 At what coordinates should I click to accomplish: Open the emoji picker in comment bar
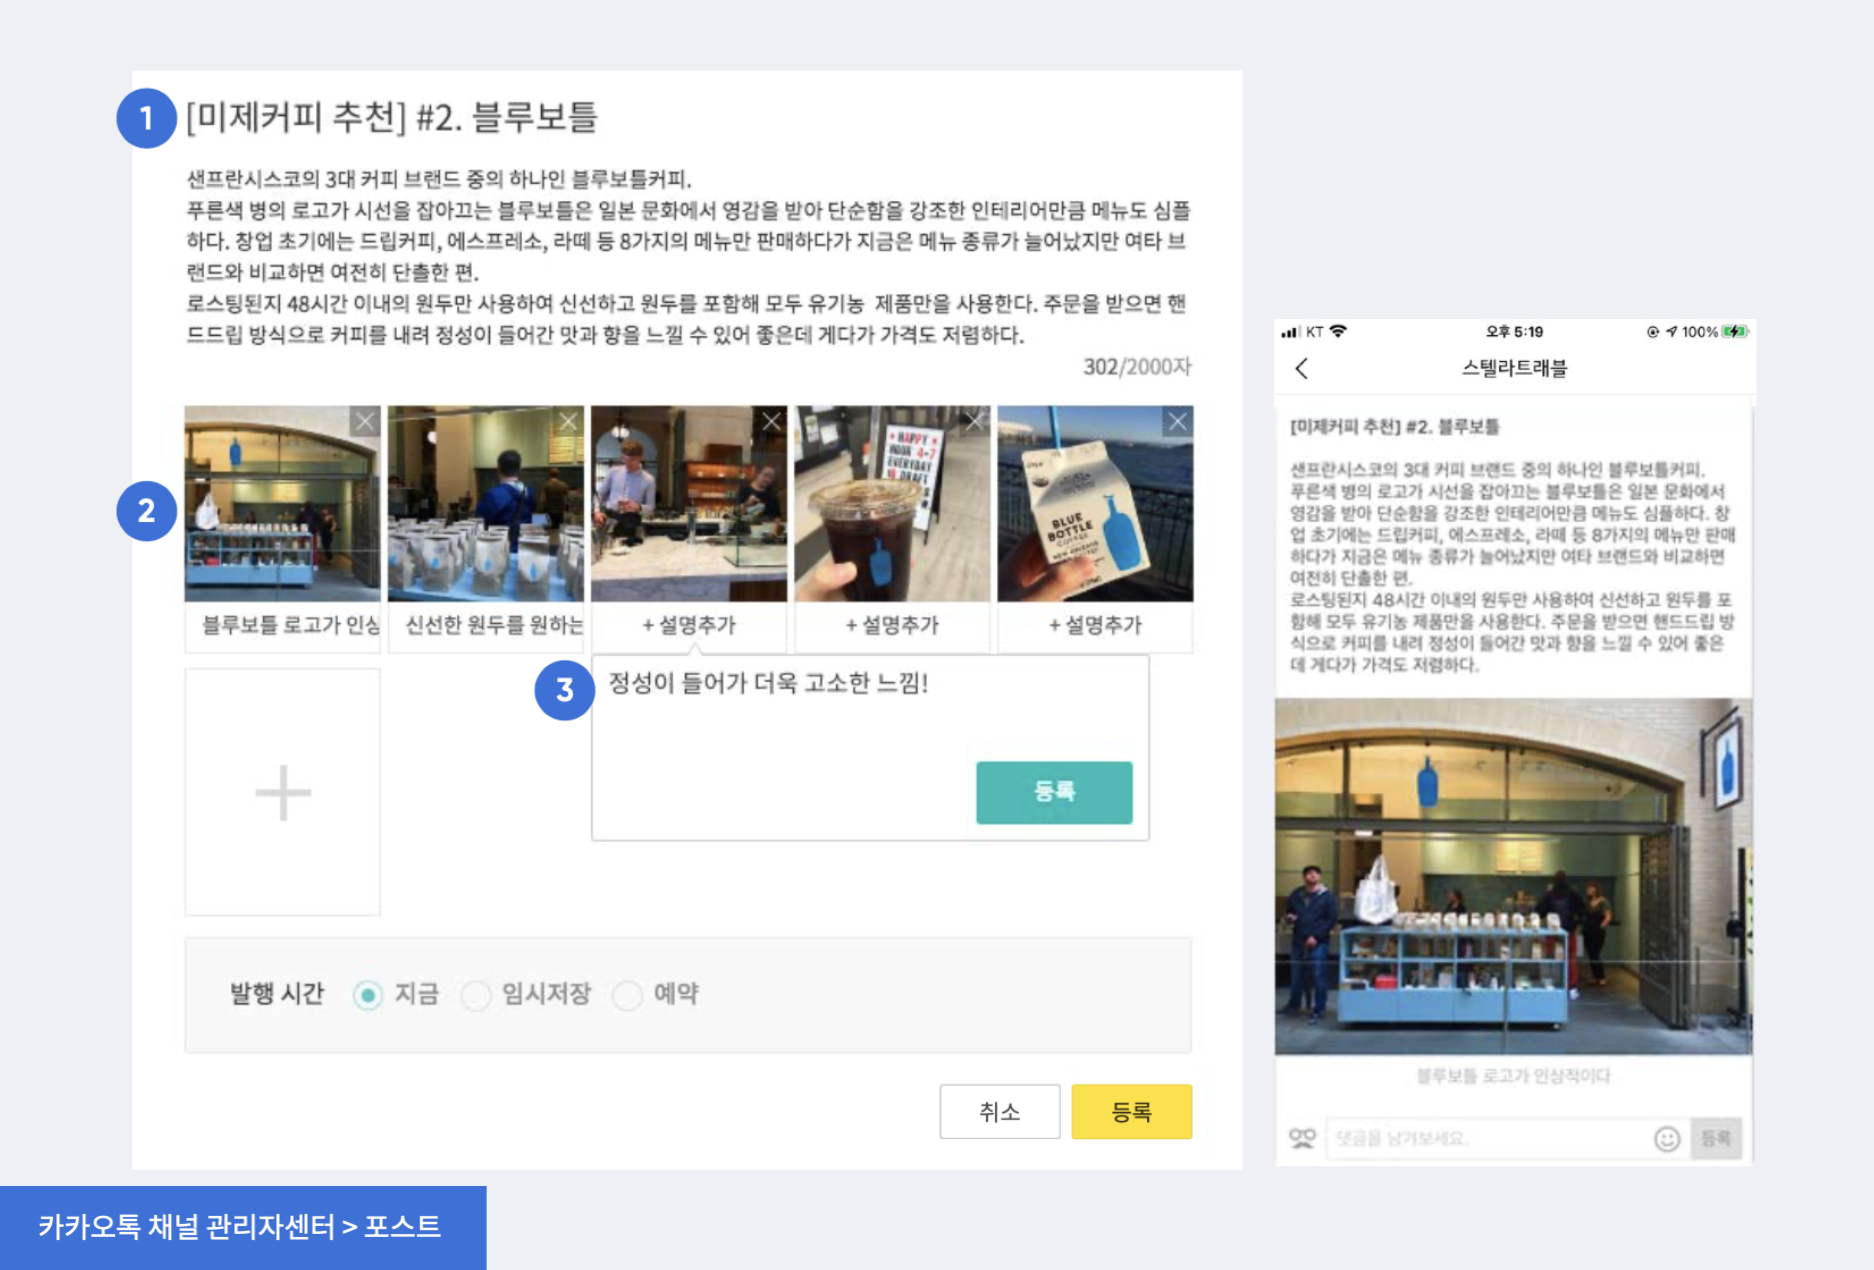[x=1666, y=1138]
